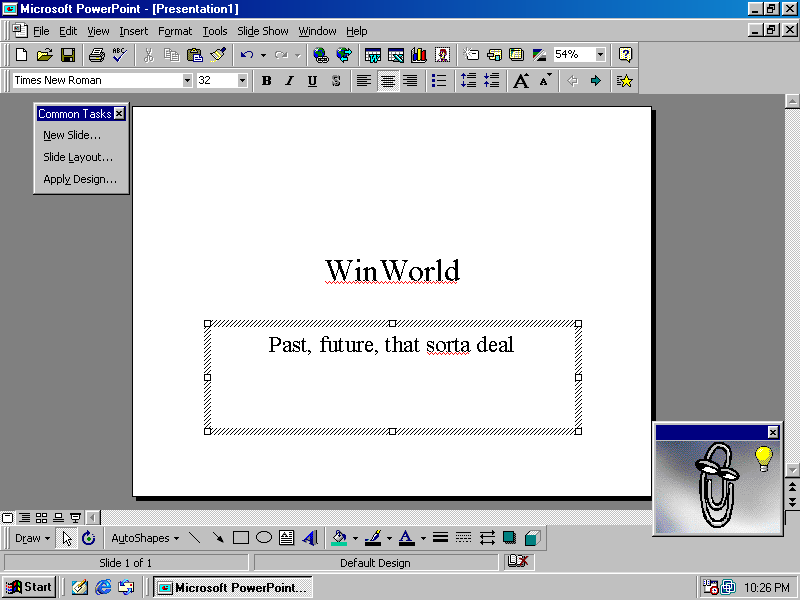Center-align the text

pyautogui.click(x=388, y=81)
